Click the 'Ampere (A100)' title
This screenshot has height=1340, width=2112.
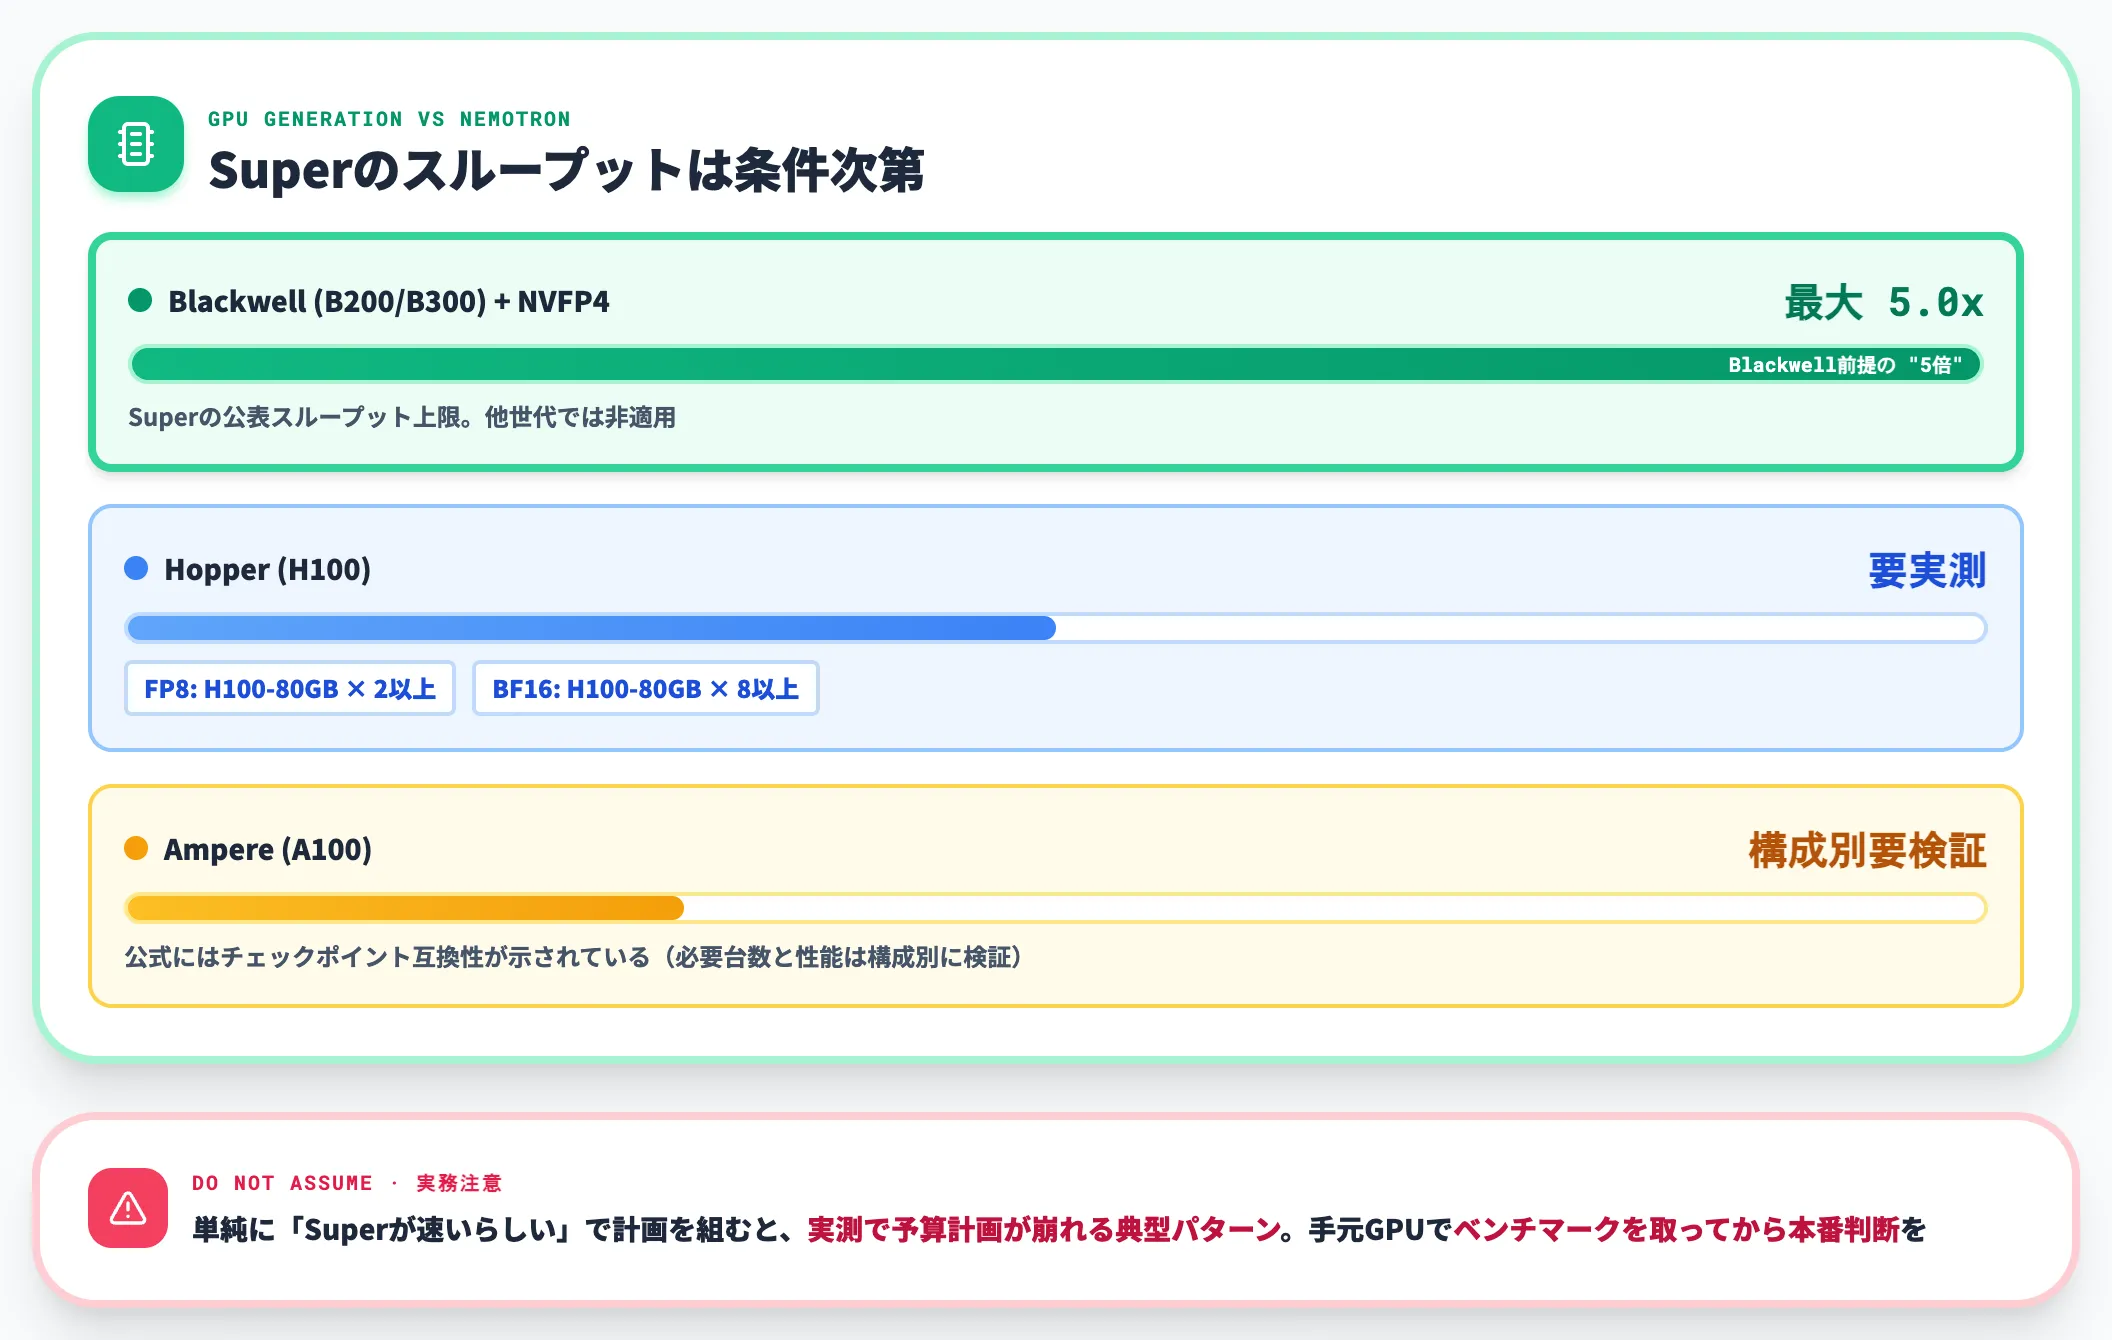tap(268, 849)
